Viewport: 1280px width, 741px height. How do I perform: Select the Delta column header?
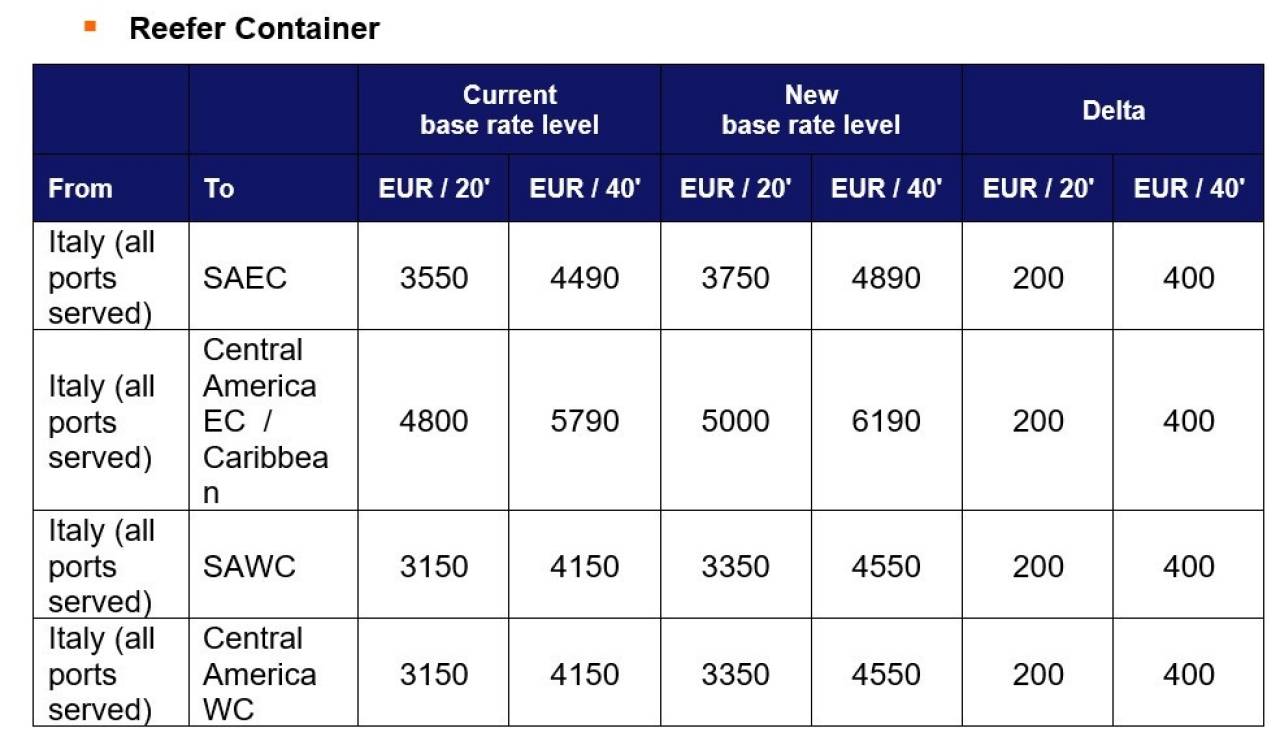click(1113, 110)
